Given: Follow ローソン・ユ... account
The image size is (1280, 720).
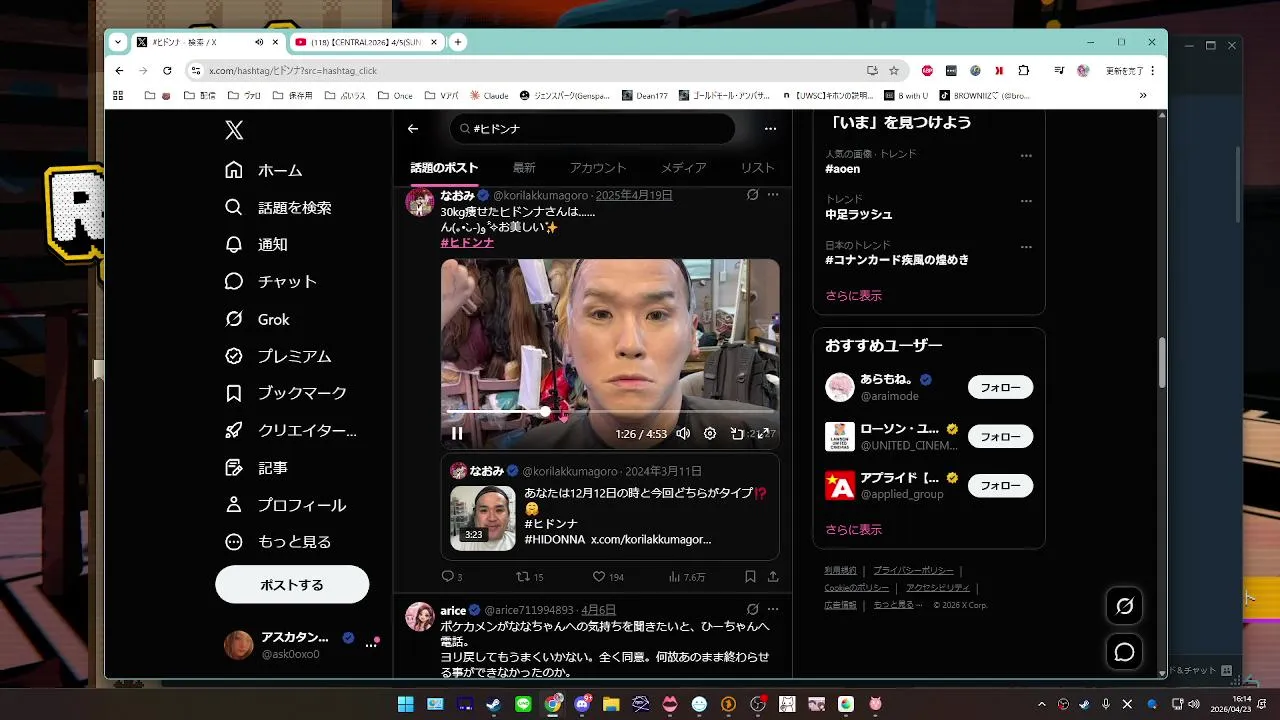Looking at the screenshot, I should 1000,437.
